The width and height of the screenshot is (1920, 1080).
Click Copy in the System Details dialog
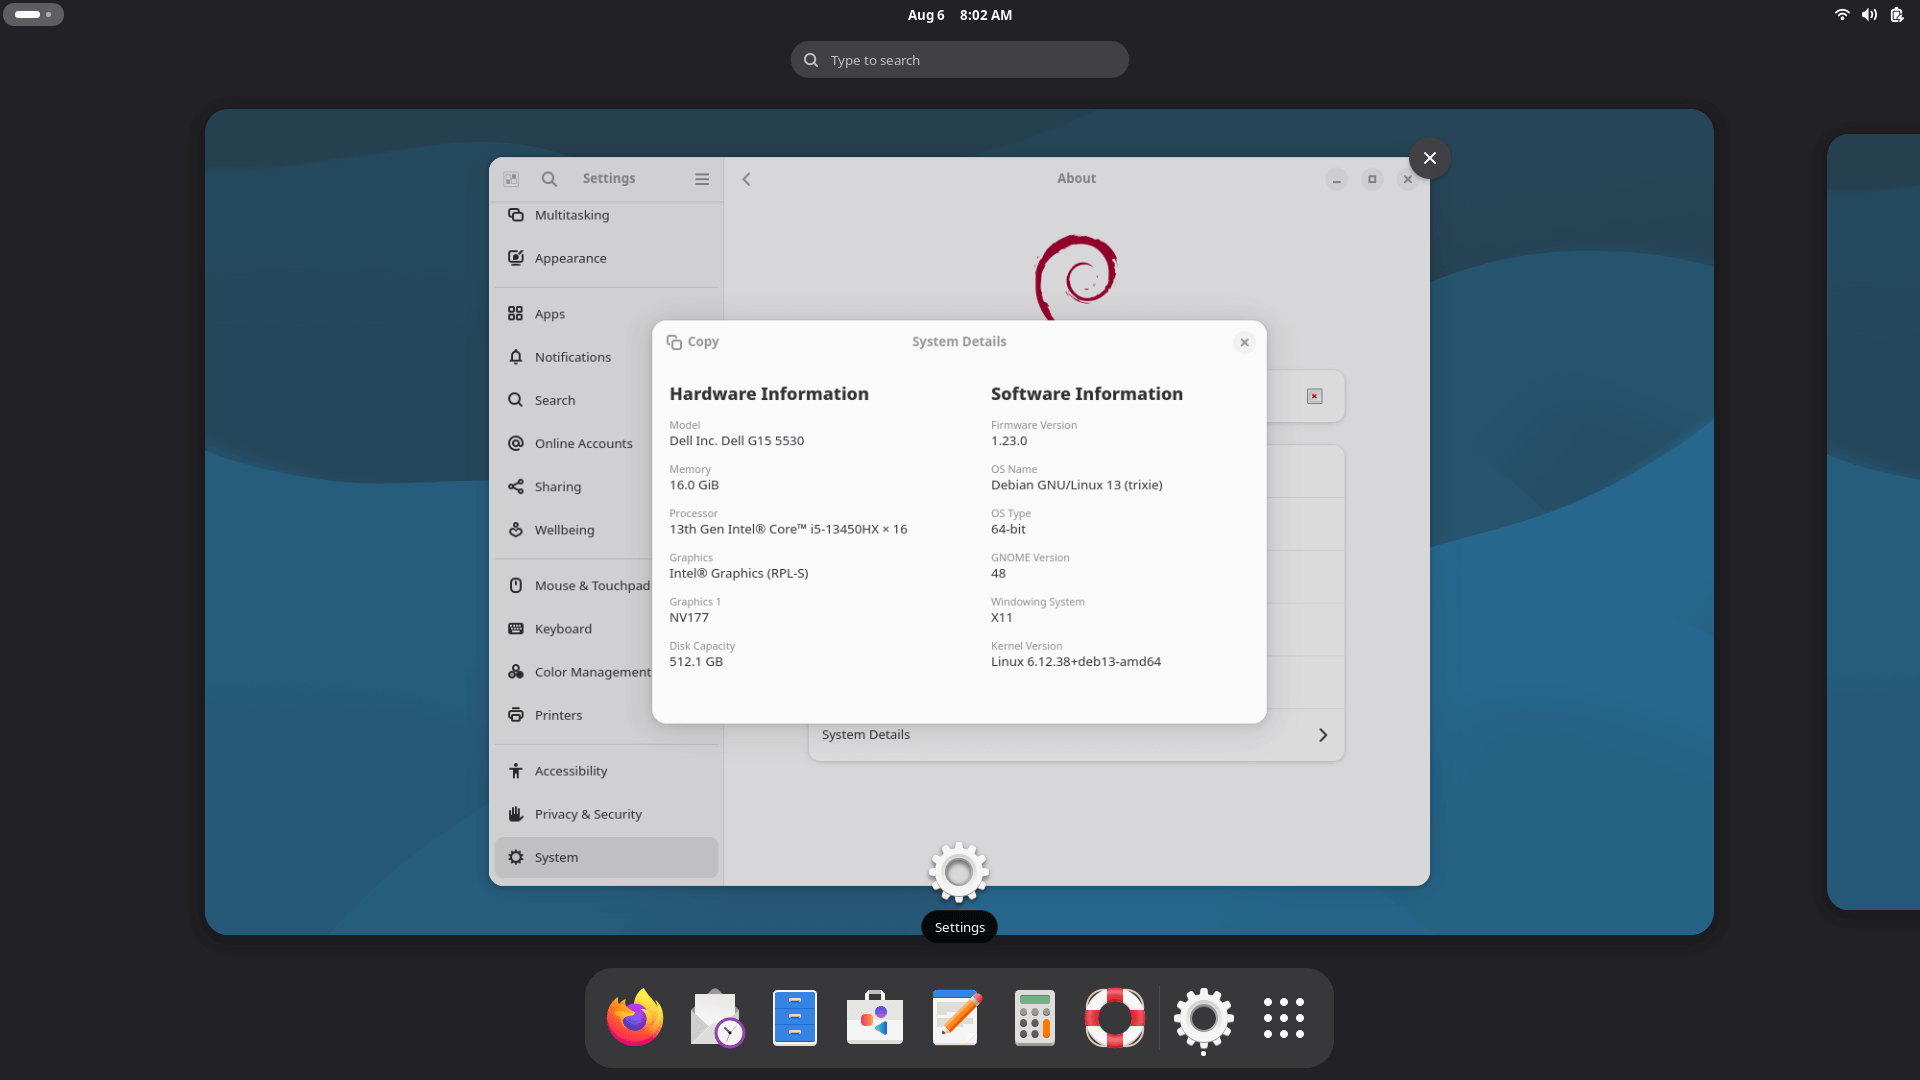tap(692, 341)
